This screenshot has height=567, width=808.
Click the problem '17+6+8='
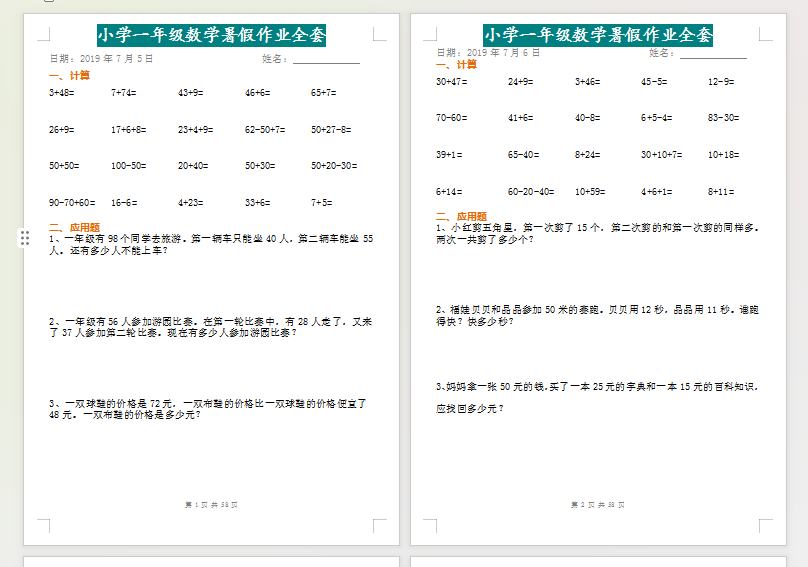pos(129,130)
